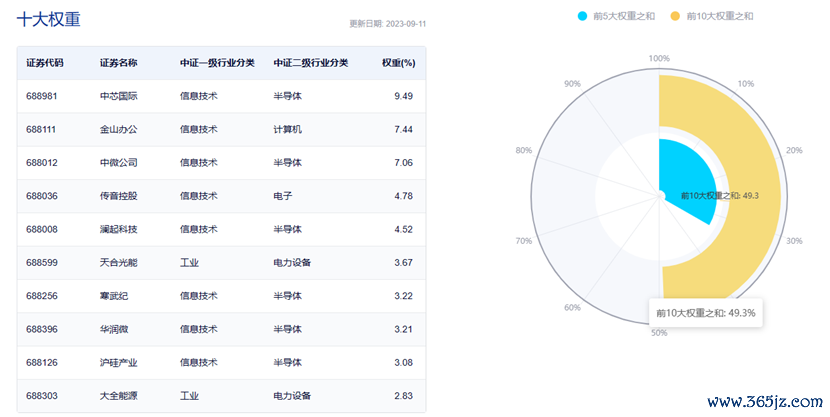This screenshot has width=830, height=417.
Task: Select the stock name 华润微
Action: tap(114, 330)
